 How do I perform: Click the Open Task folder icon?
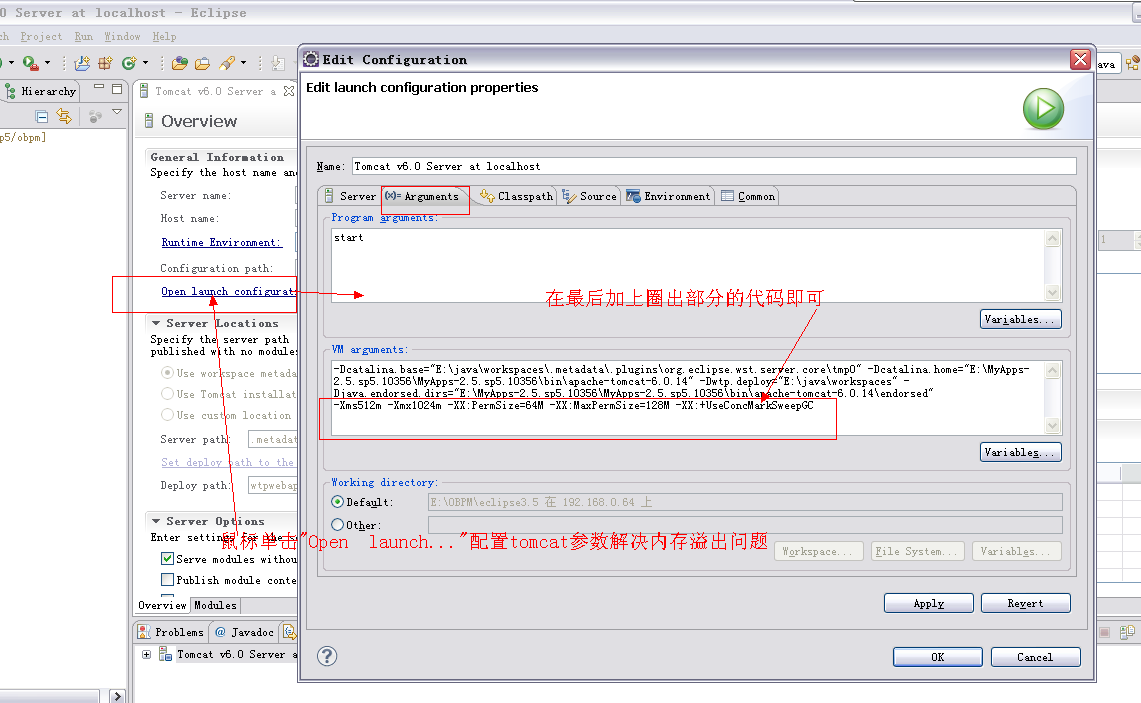click(202, 63)
